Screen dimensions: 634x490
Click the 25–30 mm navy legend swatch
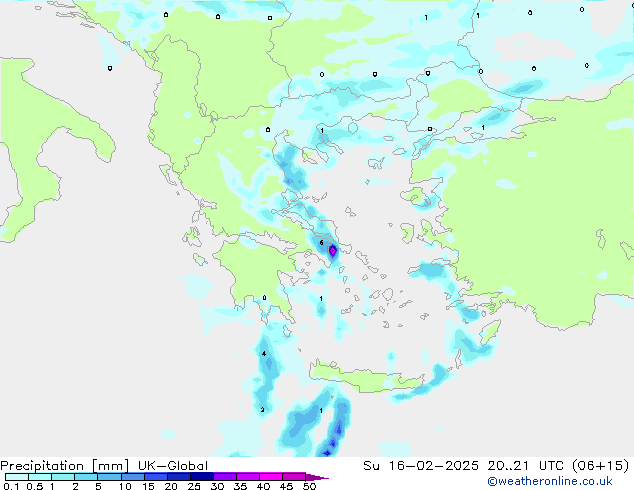coord(201,477)
